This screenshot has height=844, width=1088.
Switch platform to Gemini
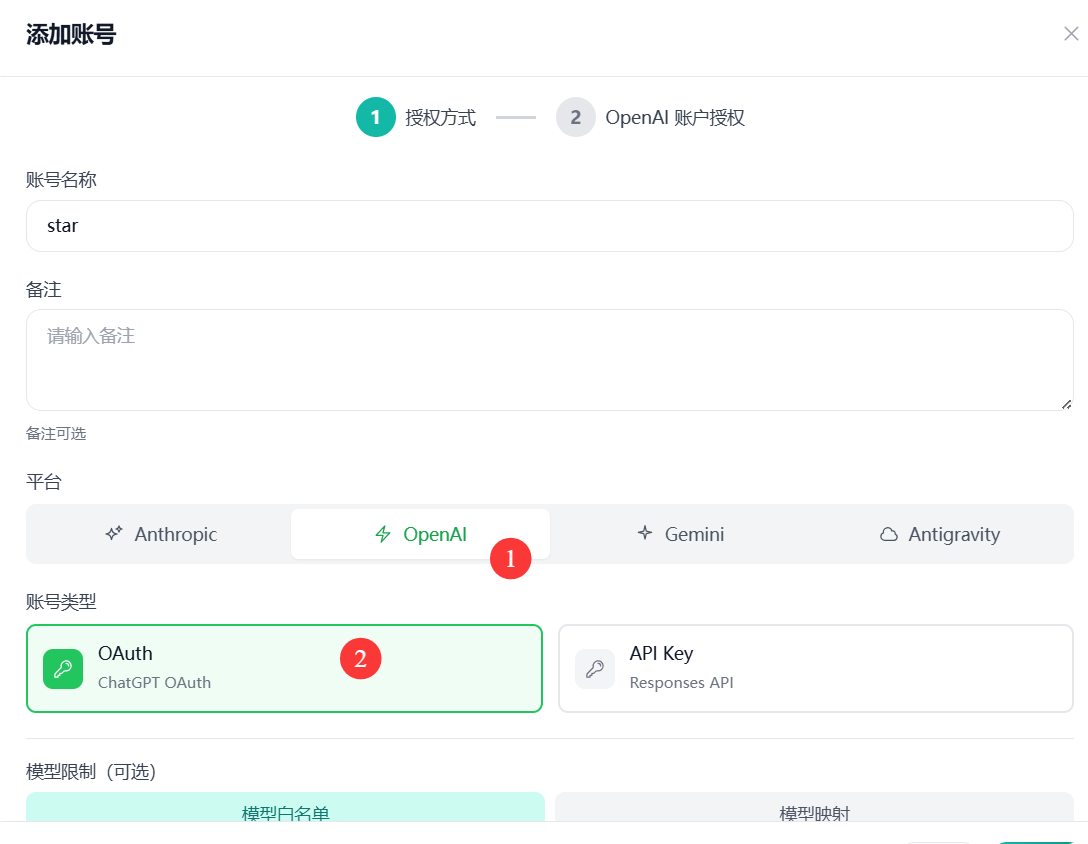click(681, 534)
